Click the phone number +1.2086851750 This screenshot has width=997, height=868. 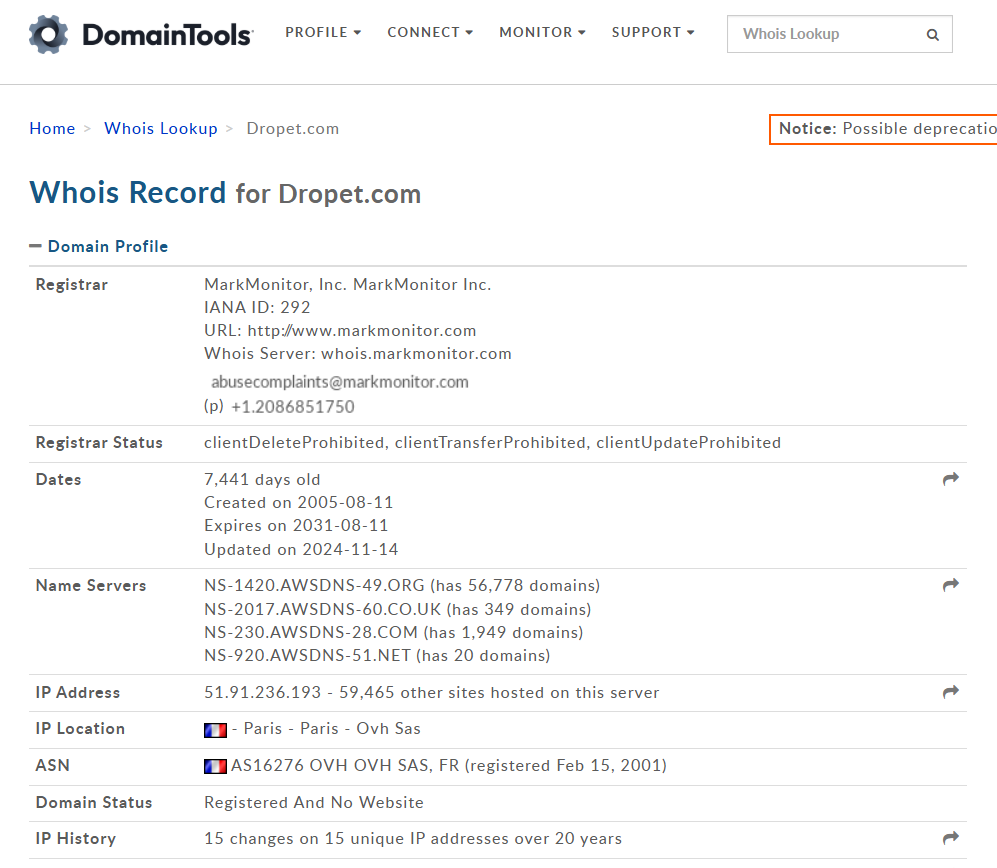click(292, 406)
